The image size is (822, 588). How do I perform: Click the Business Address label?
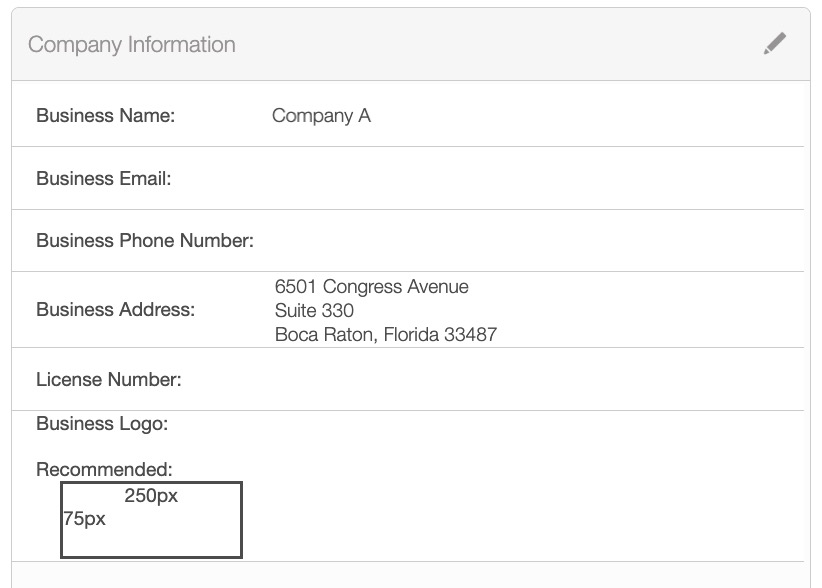[x=116, y=310]
